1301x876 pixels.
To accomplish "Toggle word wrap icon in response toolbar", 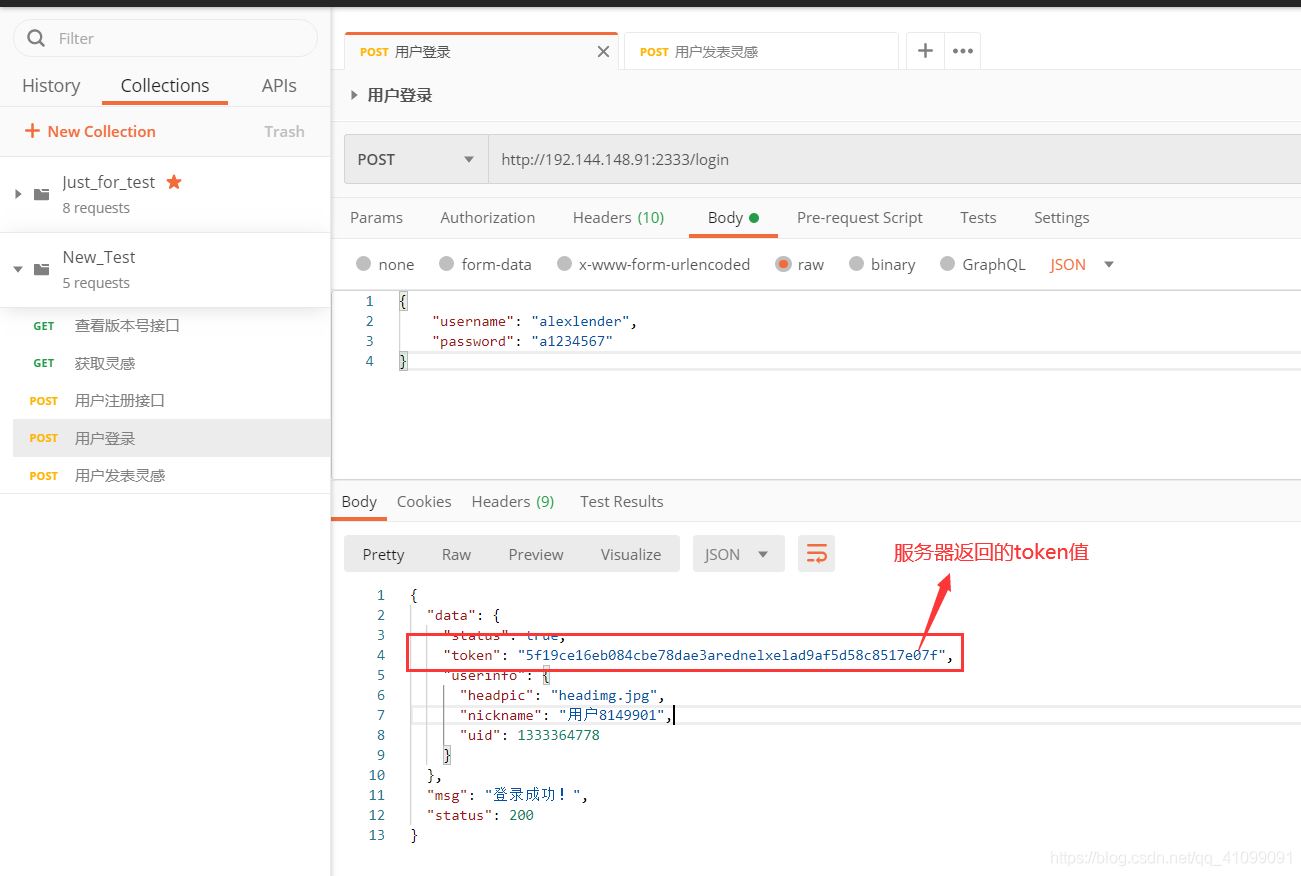I will (x=816, y=554).
